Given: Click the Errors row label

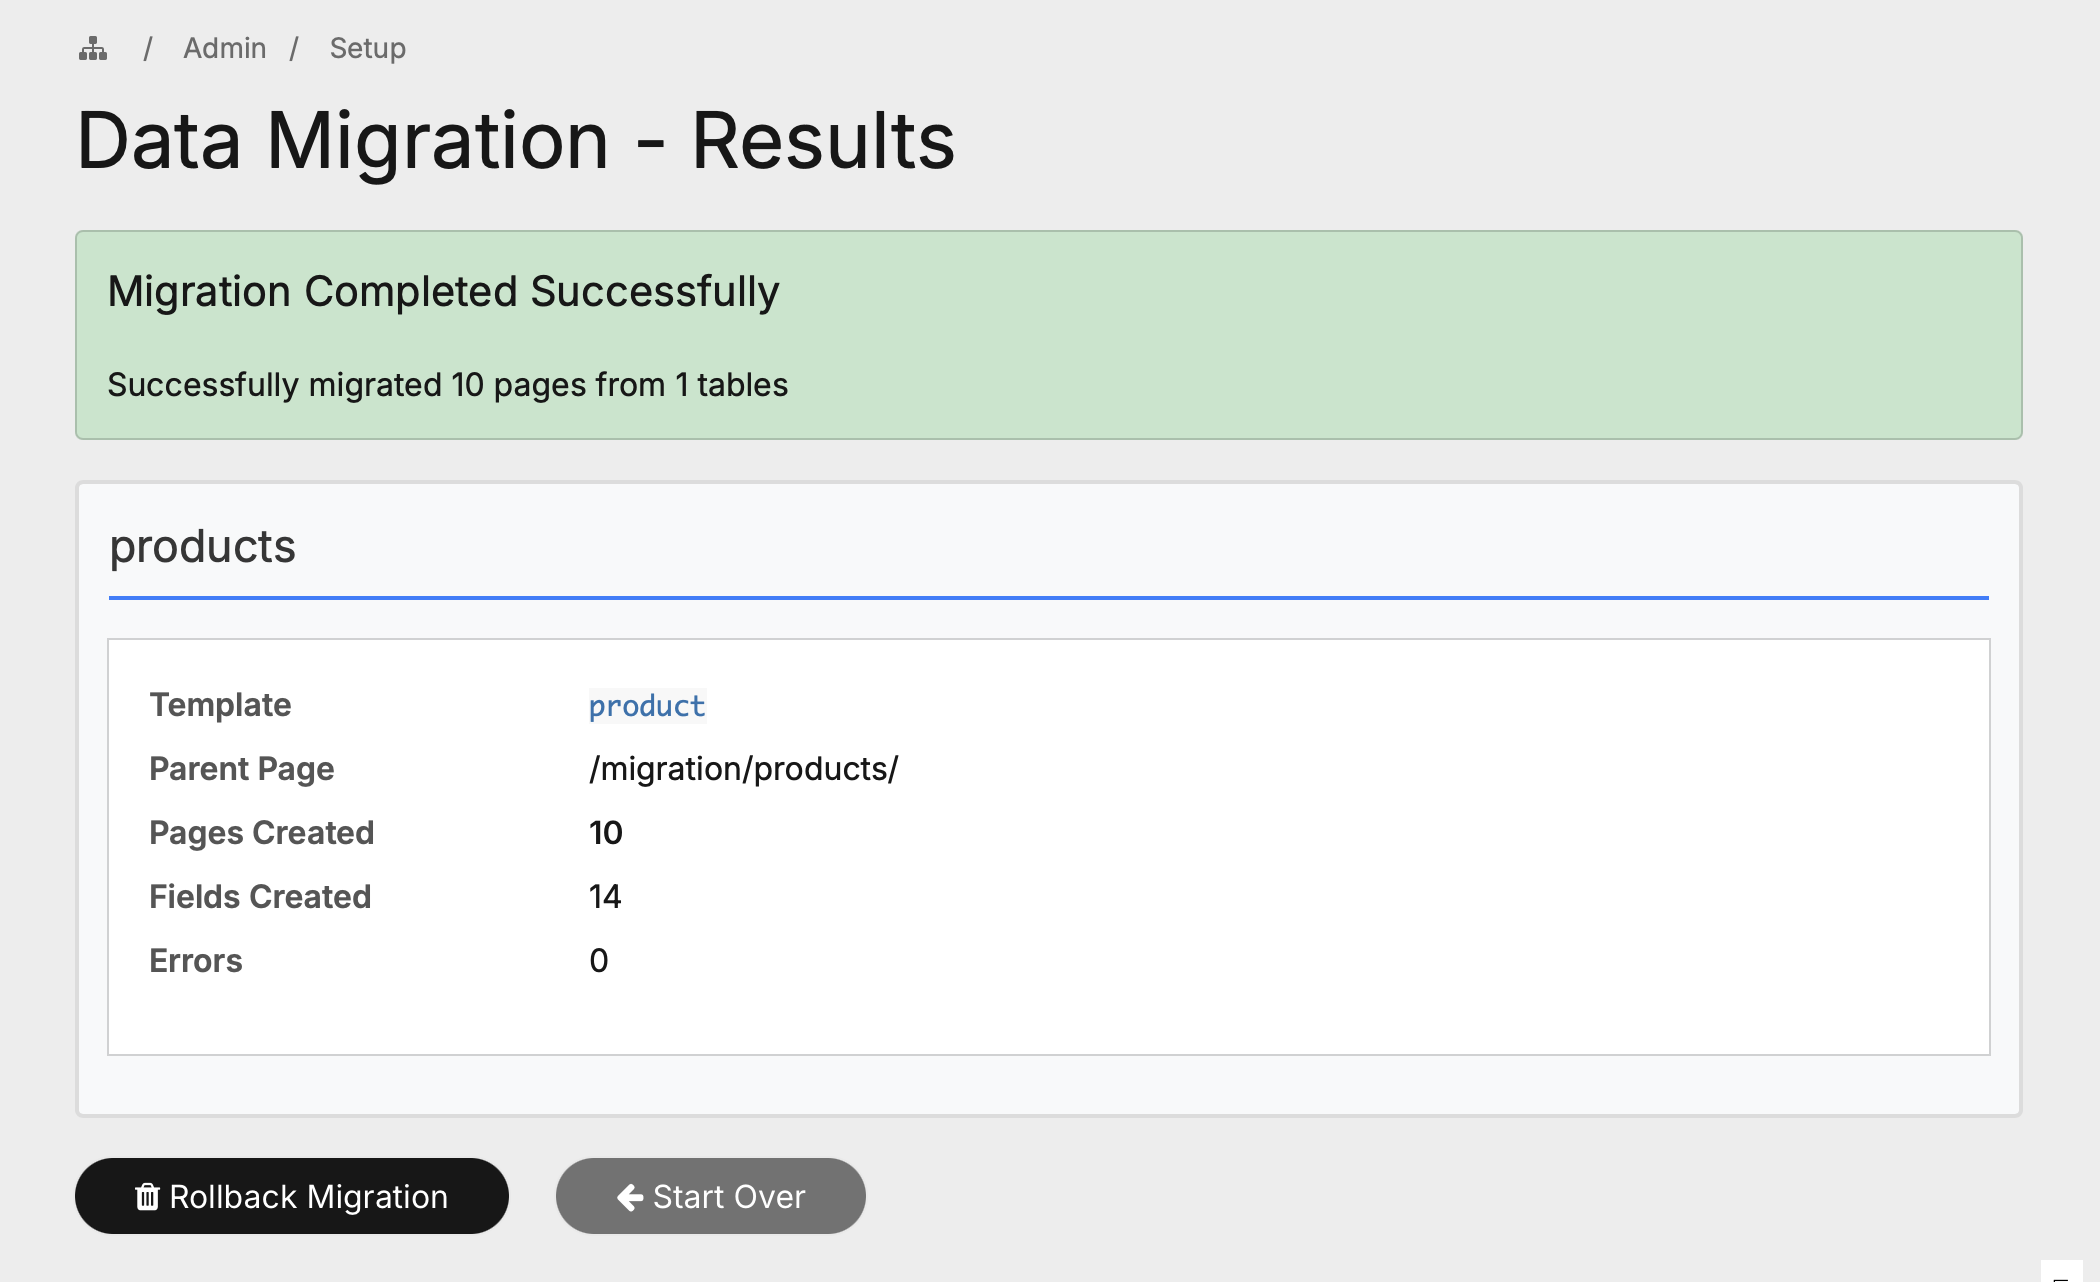Looking at the screenshot, I should tap(195, 961).
